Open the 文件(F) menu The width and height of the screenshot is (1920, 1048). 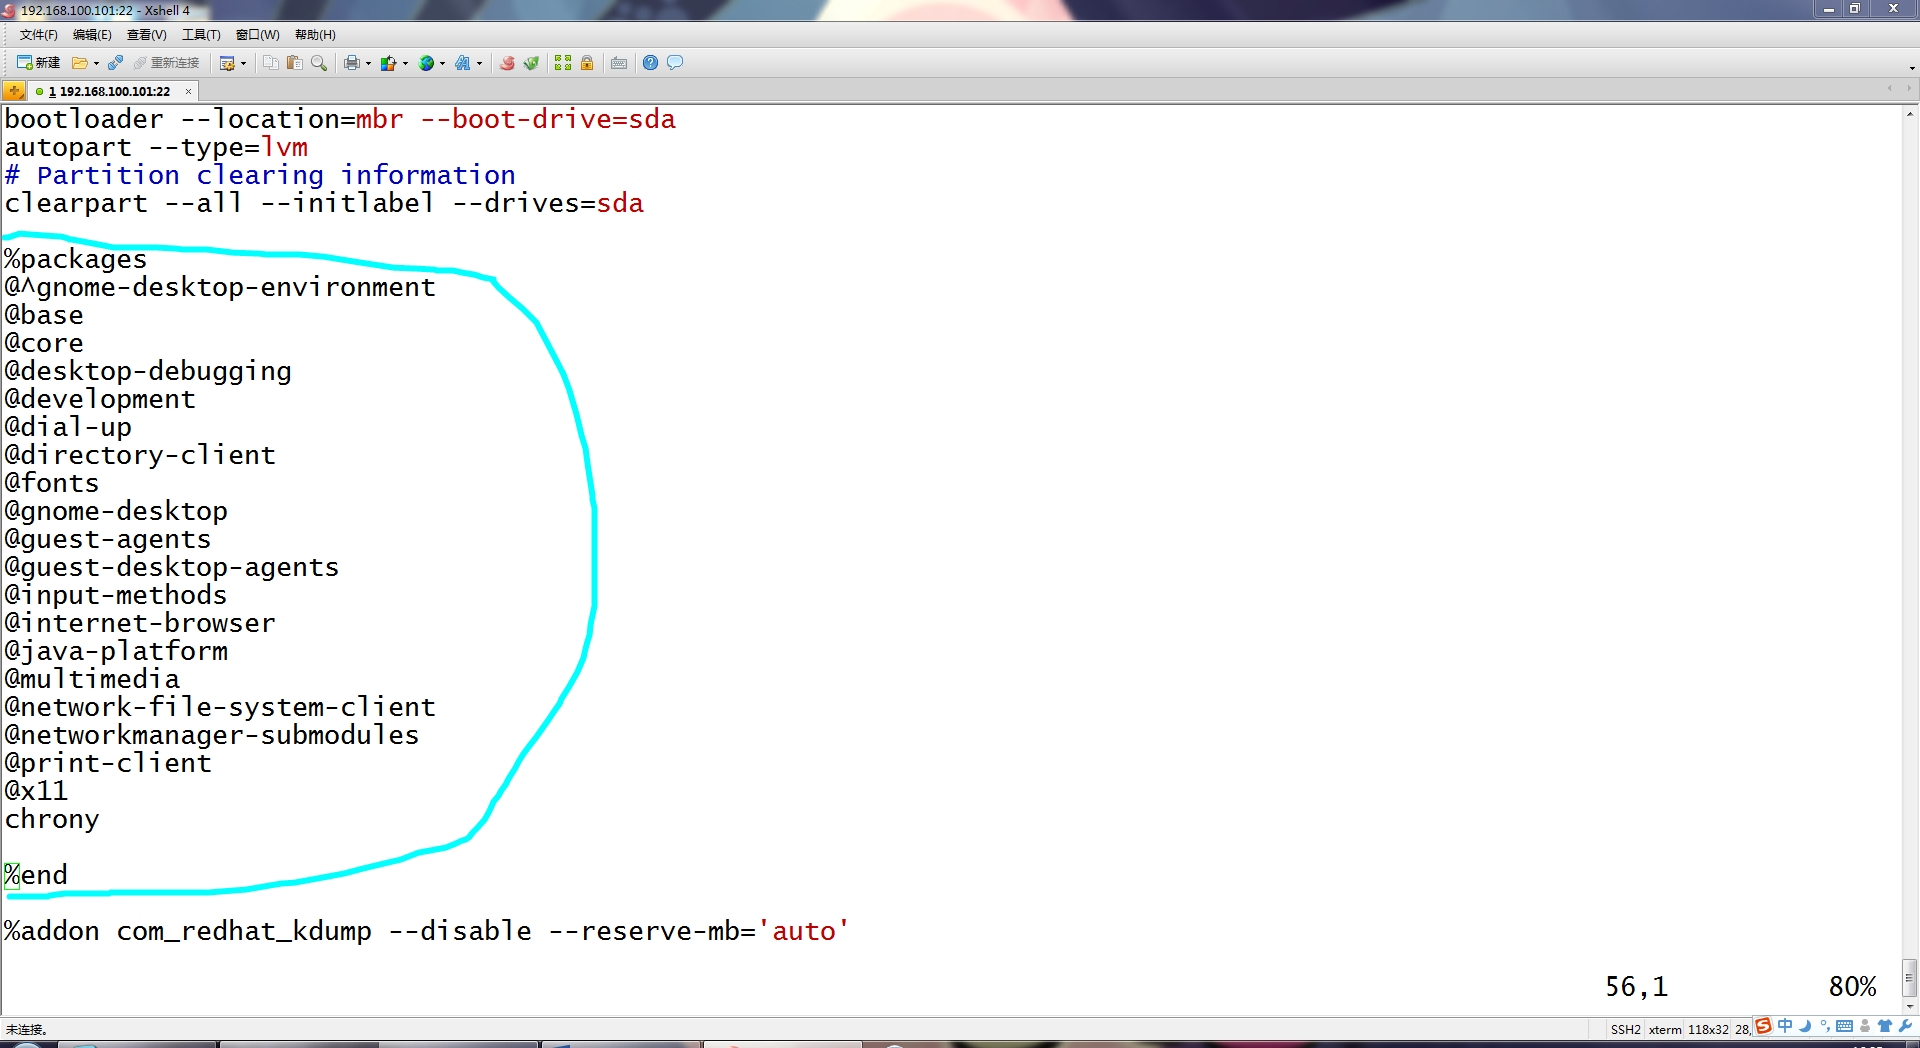pos(39,35)
